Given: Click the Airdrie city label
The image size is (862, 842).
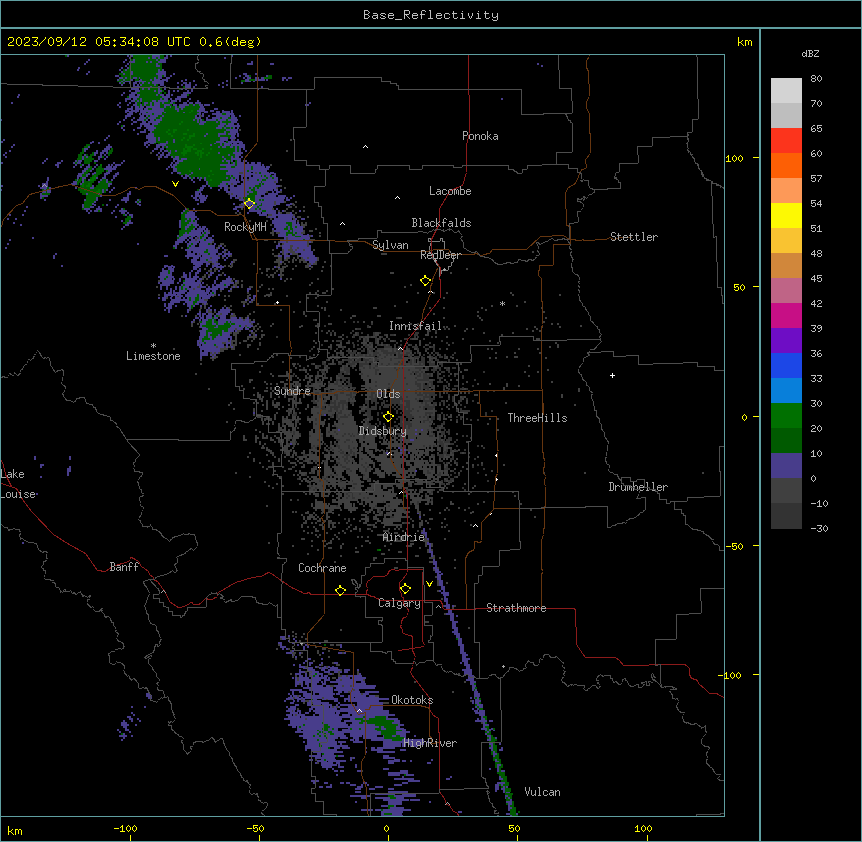Looking at the screenshot, I should (404, 538).
